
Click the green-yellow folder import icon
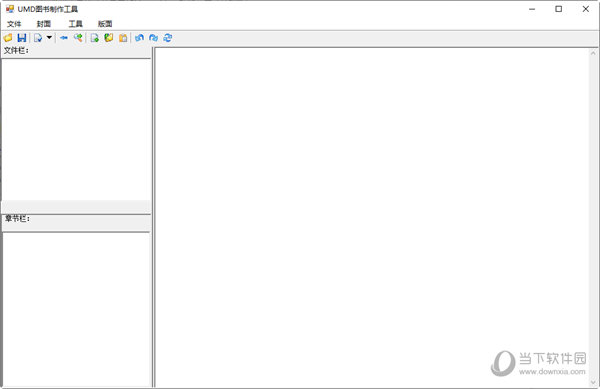click(x=109, y=38)
